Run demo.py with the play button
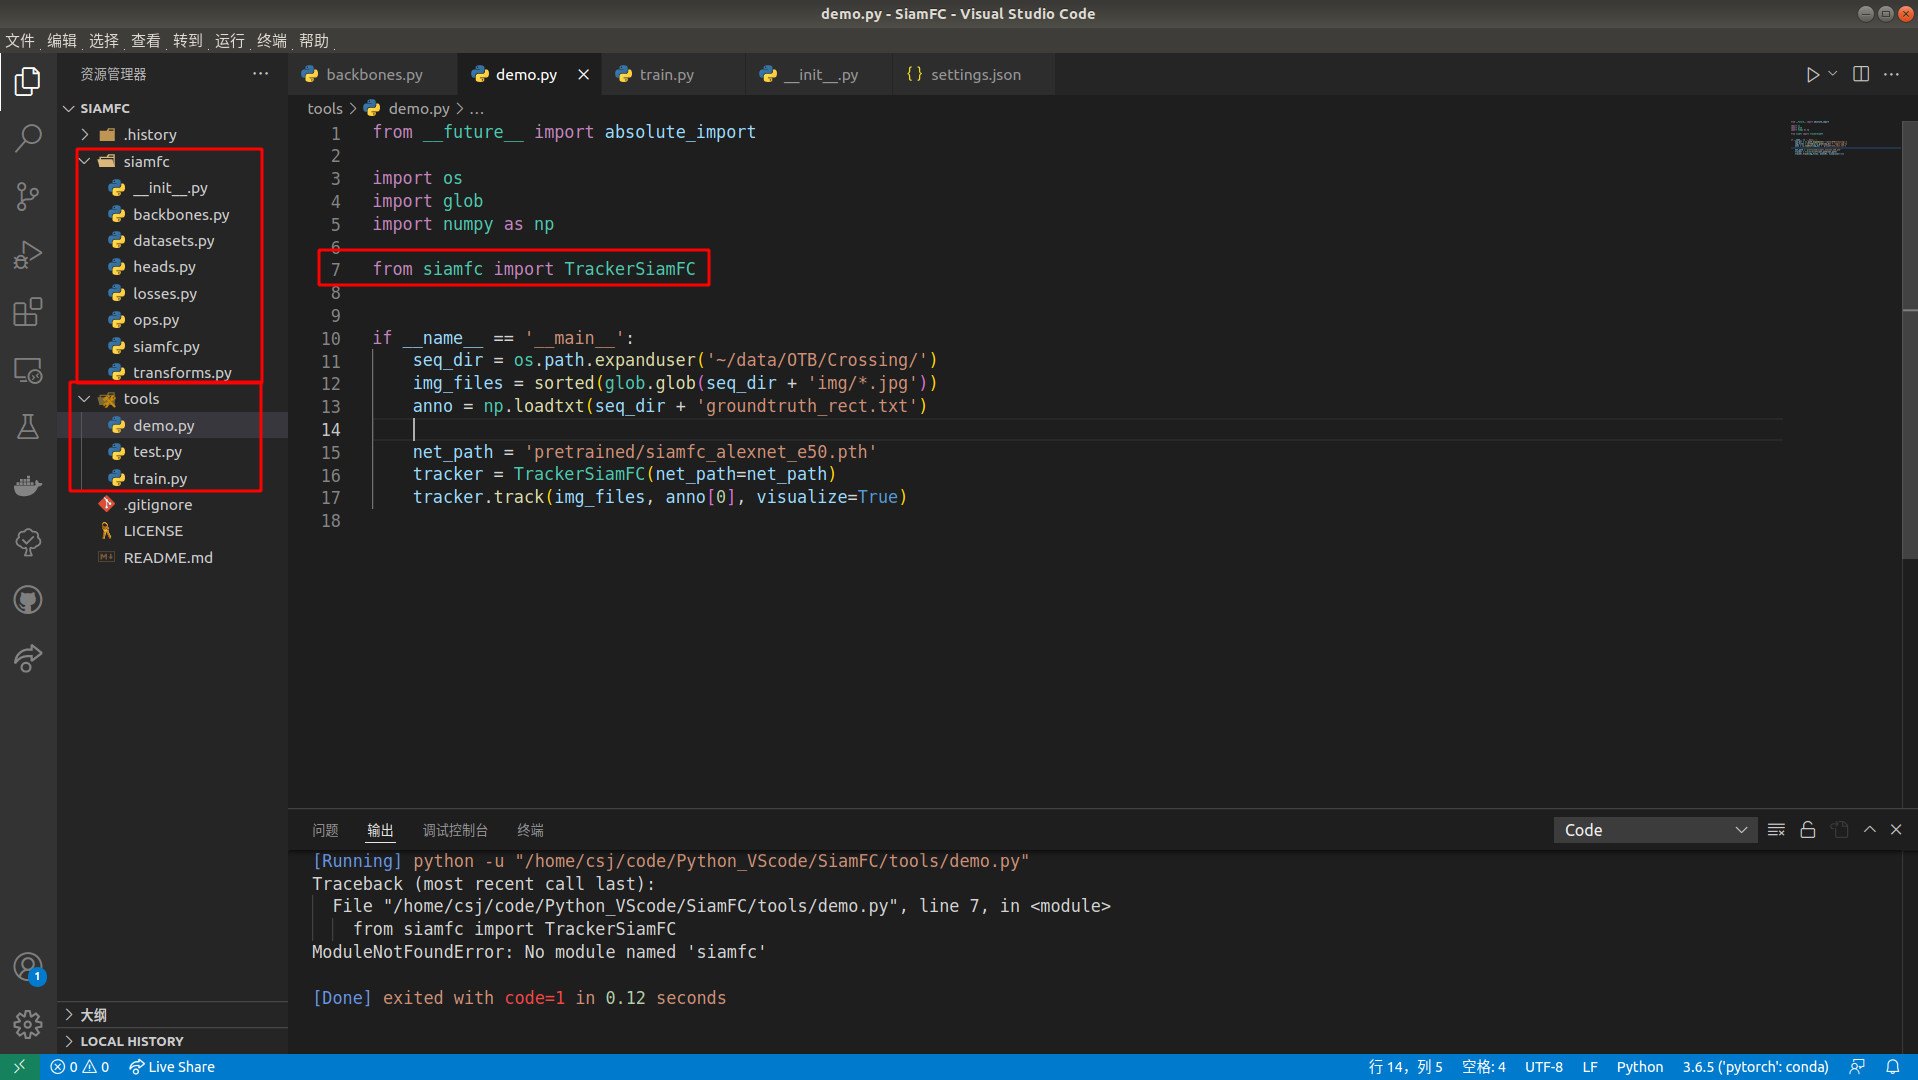This screenshot has height=1080, width=1918. 1811,73
